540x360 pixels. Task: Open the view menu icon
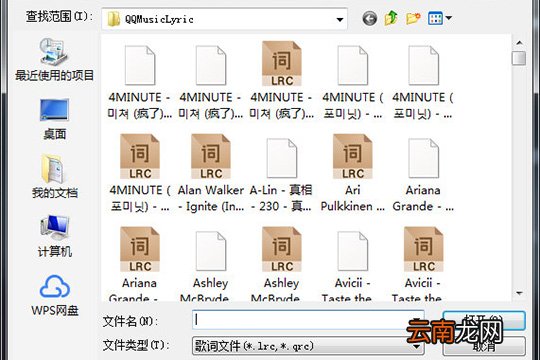pyautogui.click(x=435, y=18)
